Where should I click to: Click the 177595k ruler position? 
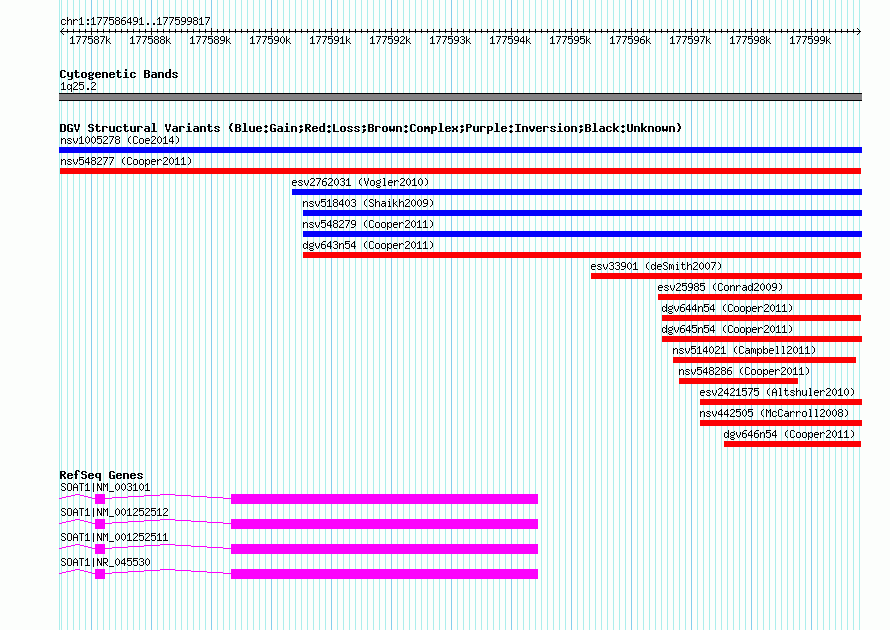click(570, 40)
